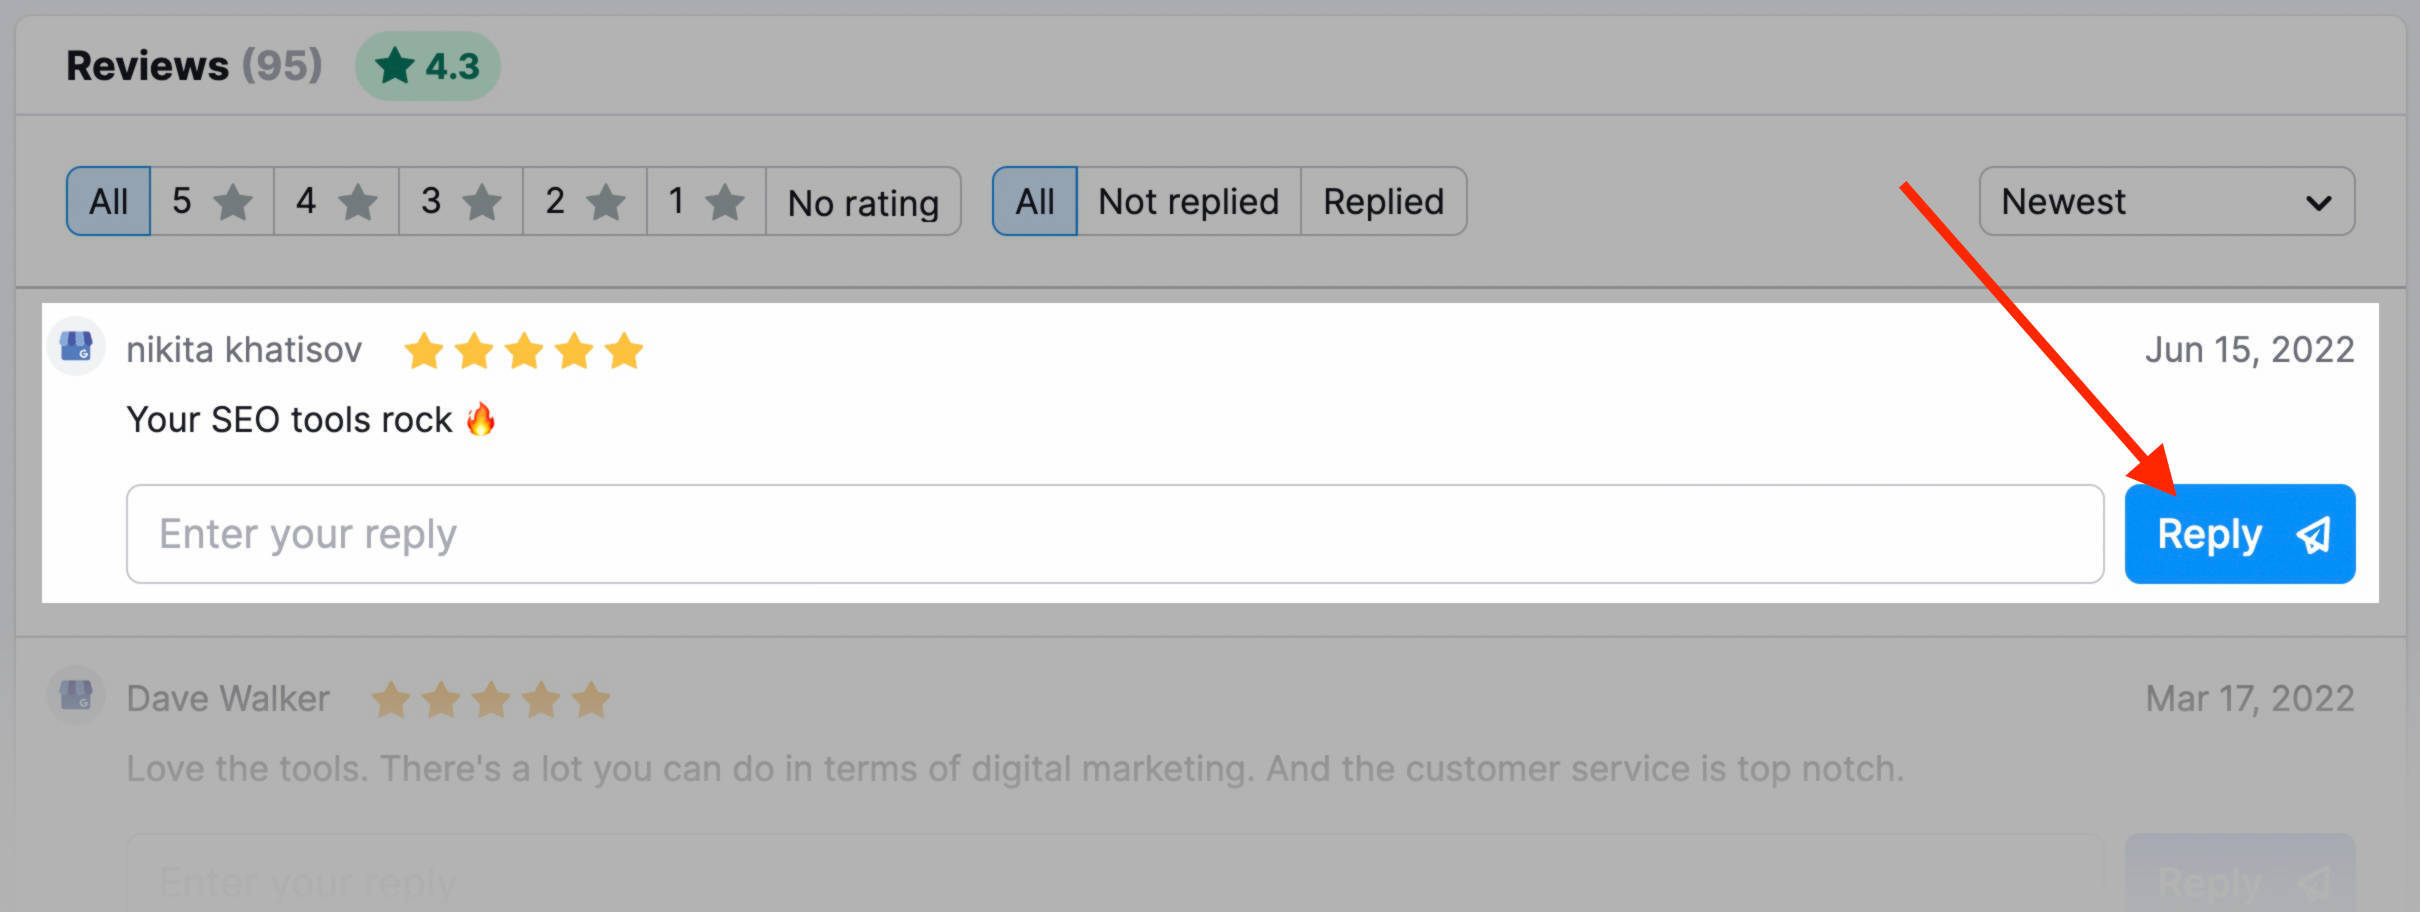2420x912 pixels.
Task: Click the paper plane icon on Reply button
Action: coord(2313,535)
